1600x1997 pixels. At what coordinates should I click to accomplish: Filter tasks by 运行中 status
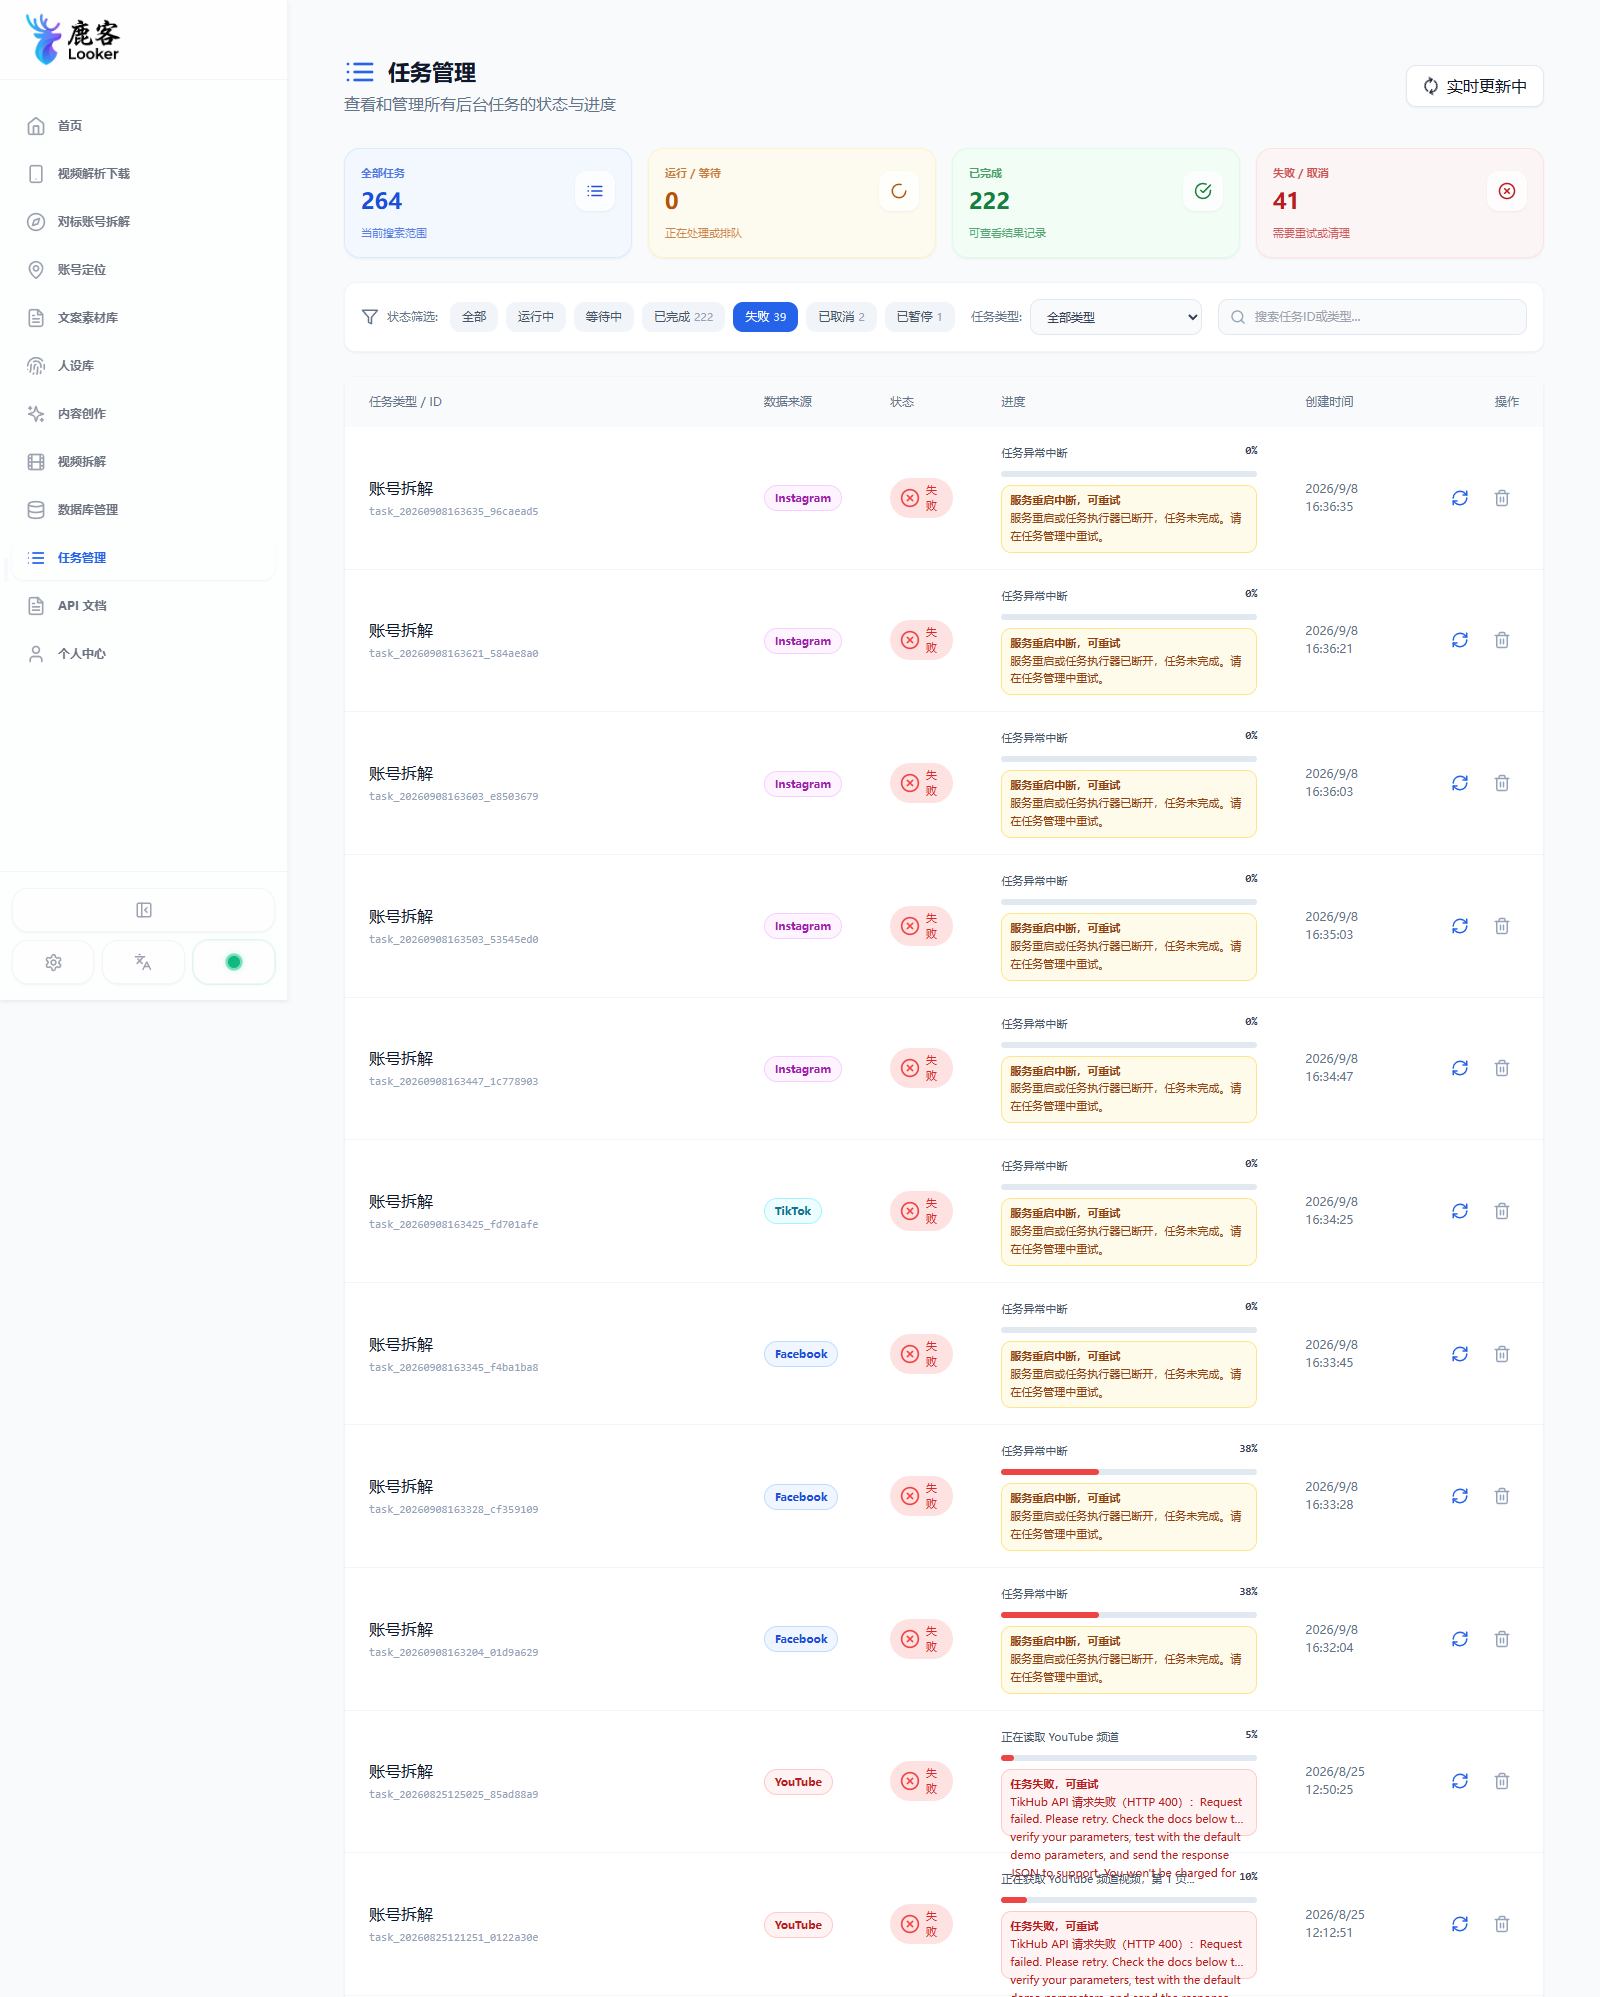(536, 317)
